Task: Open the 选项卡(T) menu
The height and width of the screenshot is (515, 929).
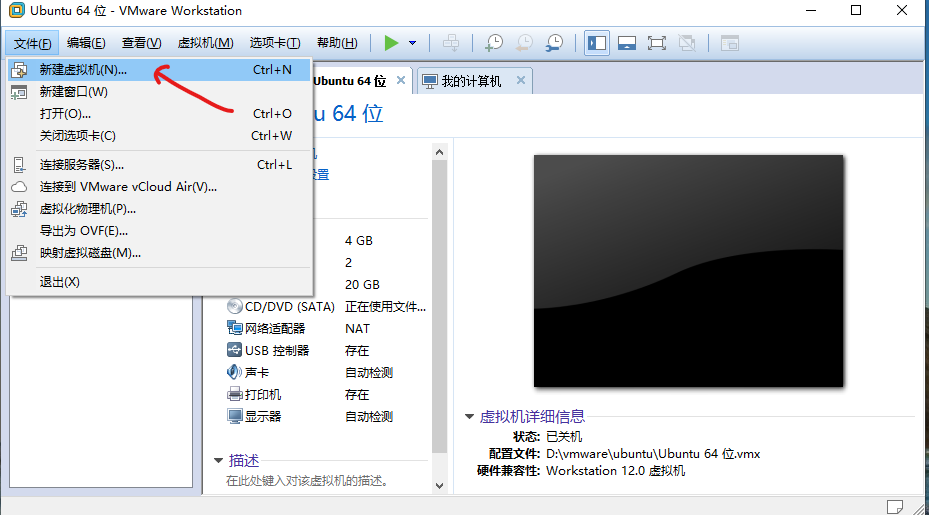Action: 275,43
